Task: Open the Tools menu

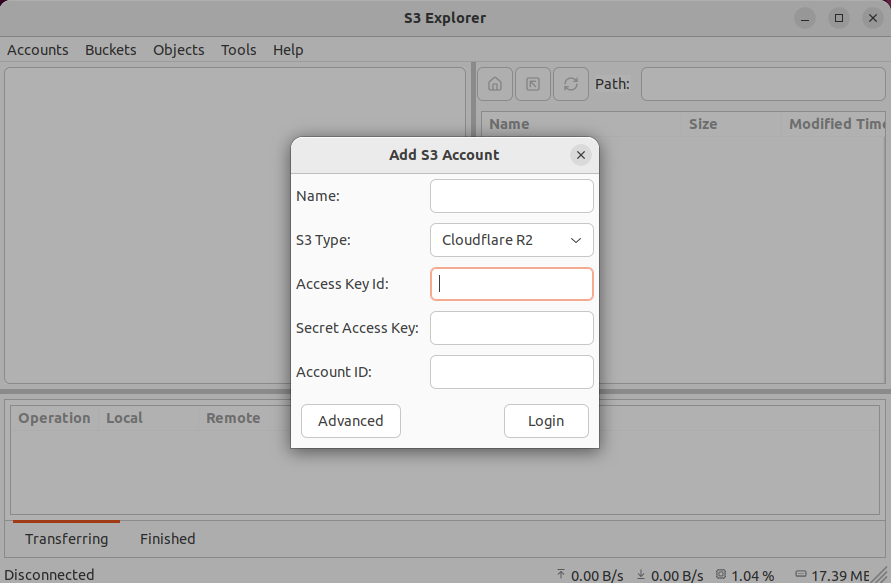Action: pyautogui.click(x=238, y=50)
